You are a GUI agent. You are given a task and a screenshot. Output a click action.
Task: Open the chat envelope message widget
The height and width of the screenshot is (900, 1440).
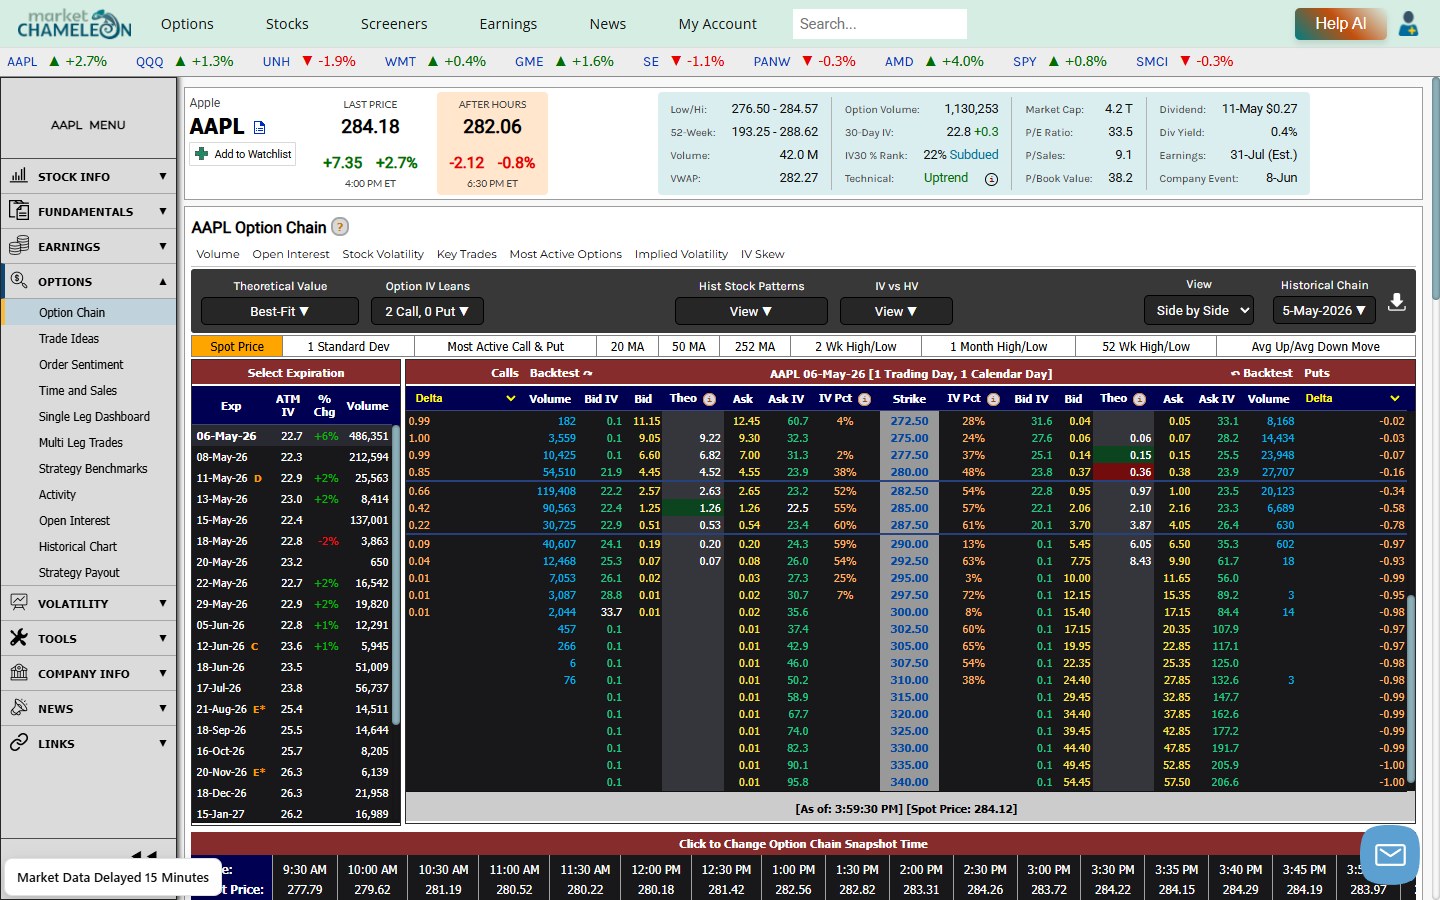point(1390,854)
